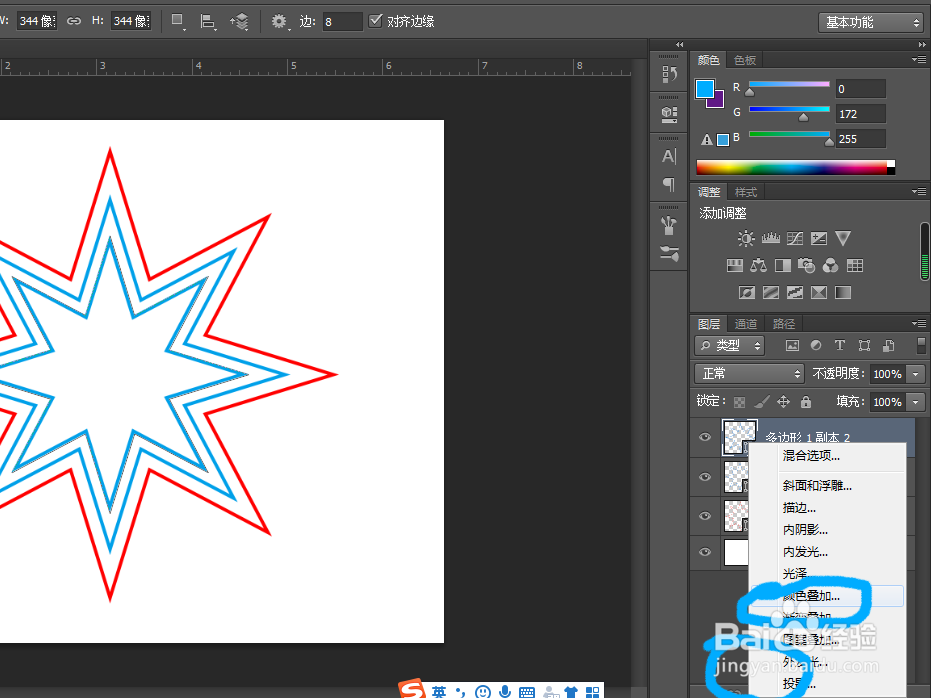The width and height of the screenshot is (931, 698).
Task: Add a Photo Filter adjustment
Action: pyautogui.click(x=806, y=265)
